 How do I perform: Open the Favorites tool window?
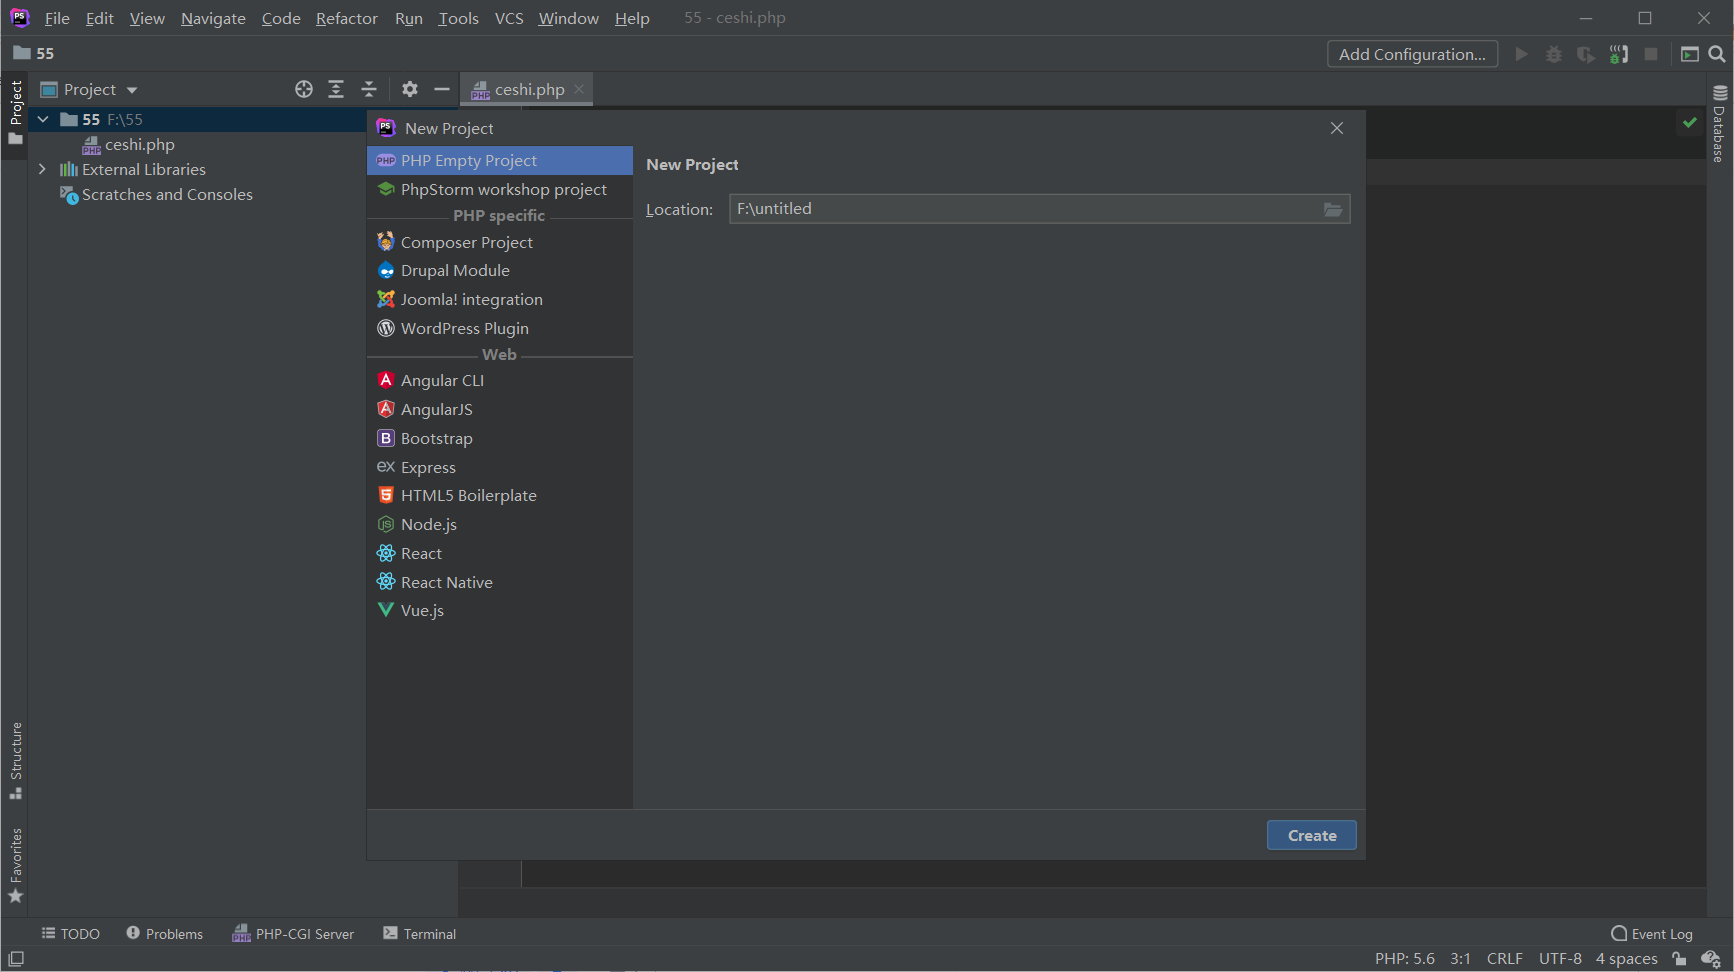pyautogui.click(x=16, y=865)
